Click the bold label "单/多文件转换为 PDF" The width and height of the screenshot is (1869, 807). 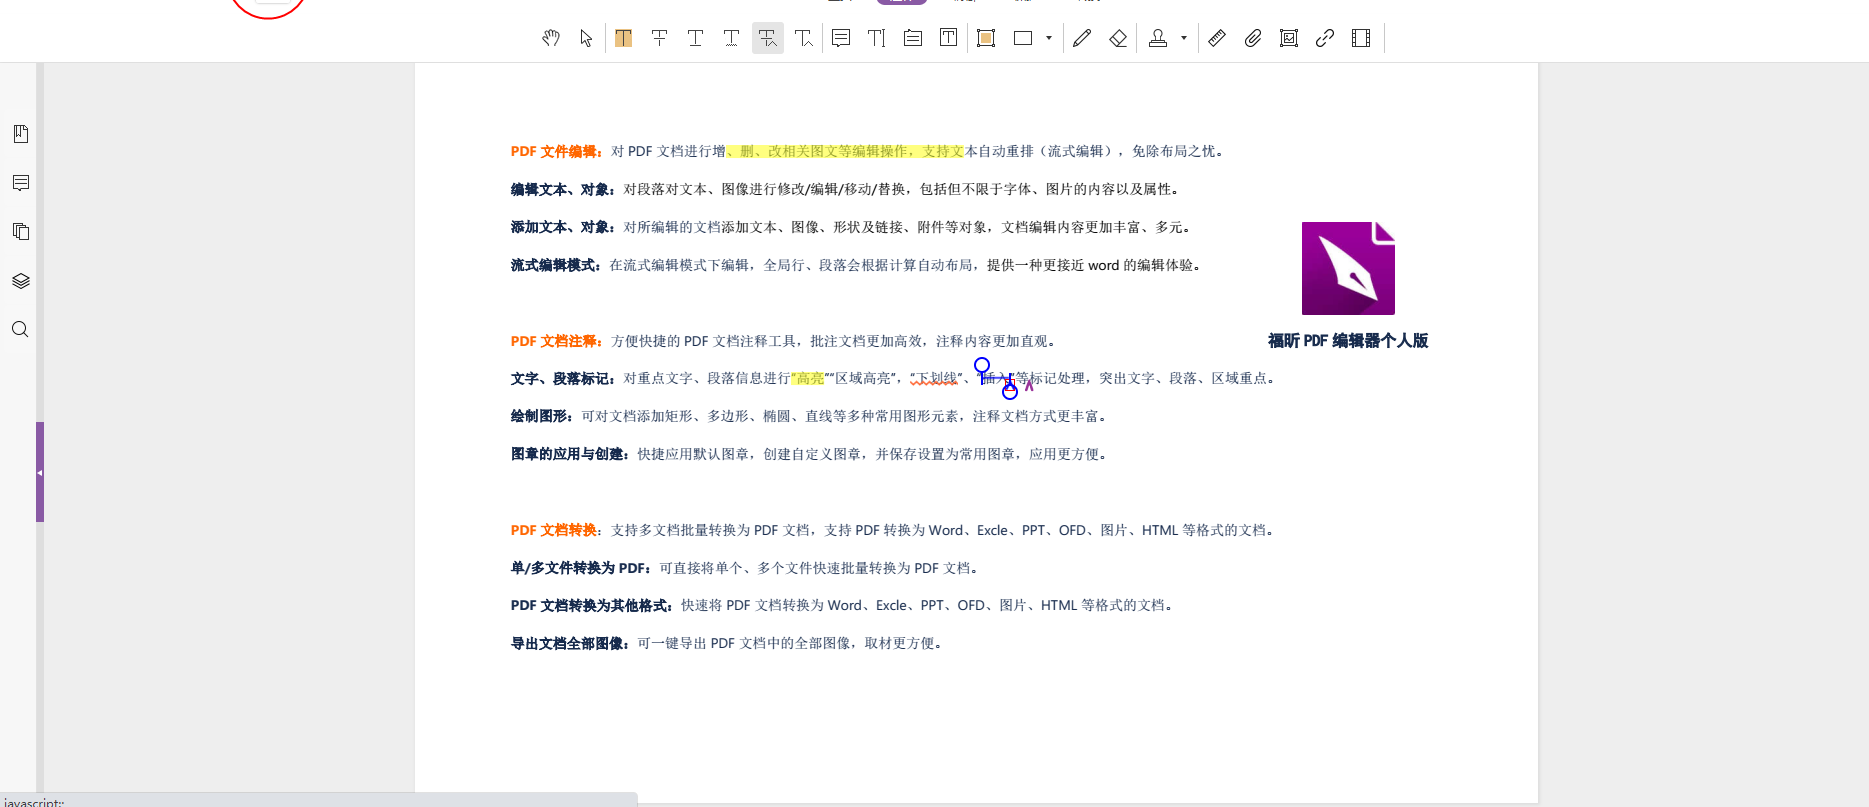[579, 568]
